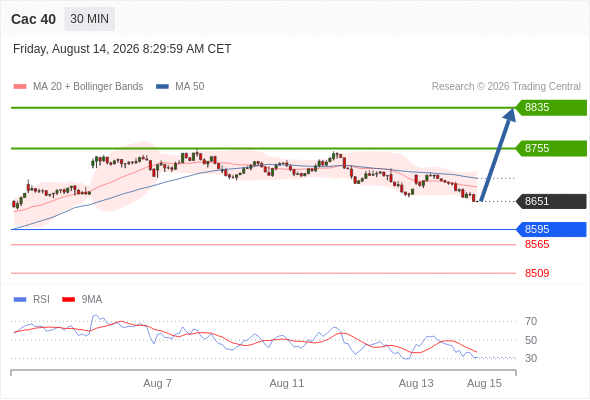Click the blue 8595 pivot price tag

tap(551, 229)
